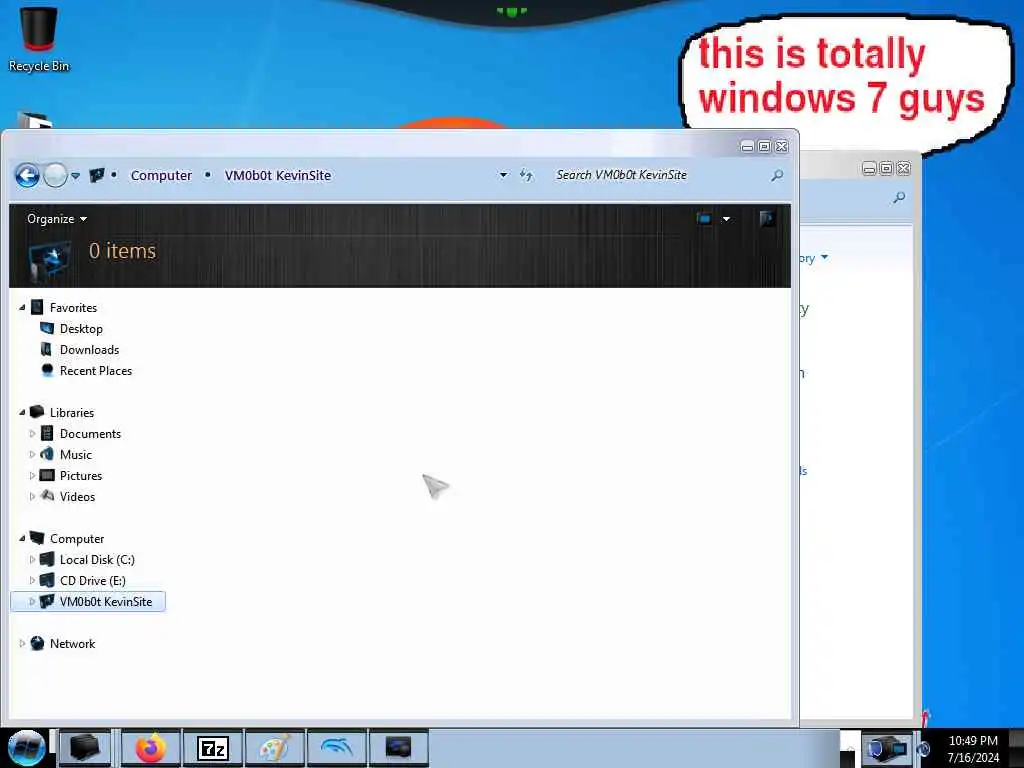Select VM0b0t KevinSite in tree
The image size is (1024, 768).
point(106,601)
